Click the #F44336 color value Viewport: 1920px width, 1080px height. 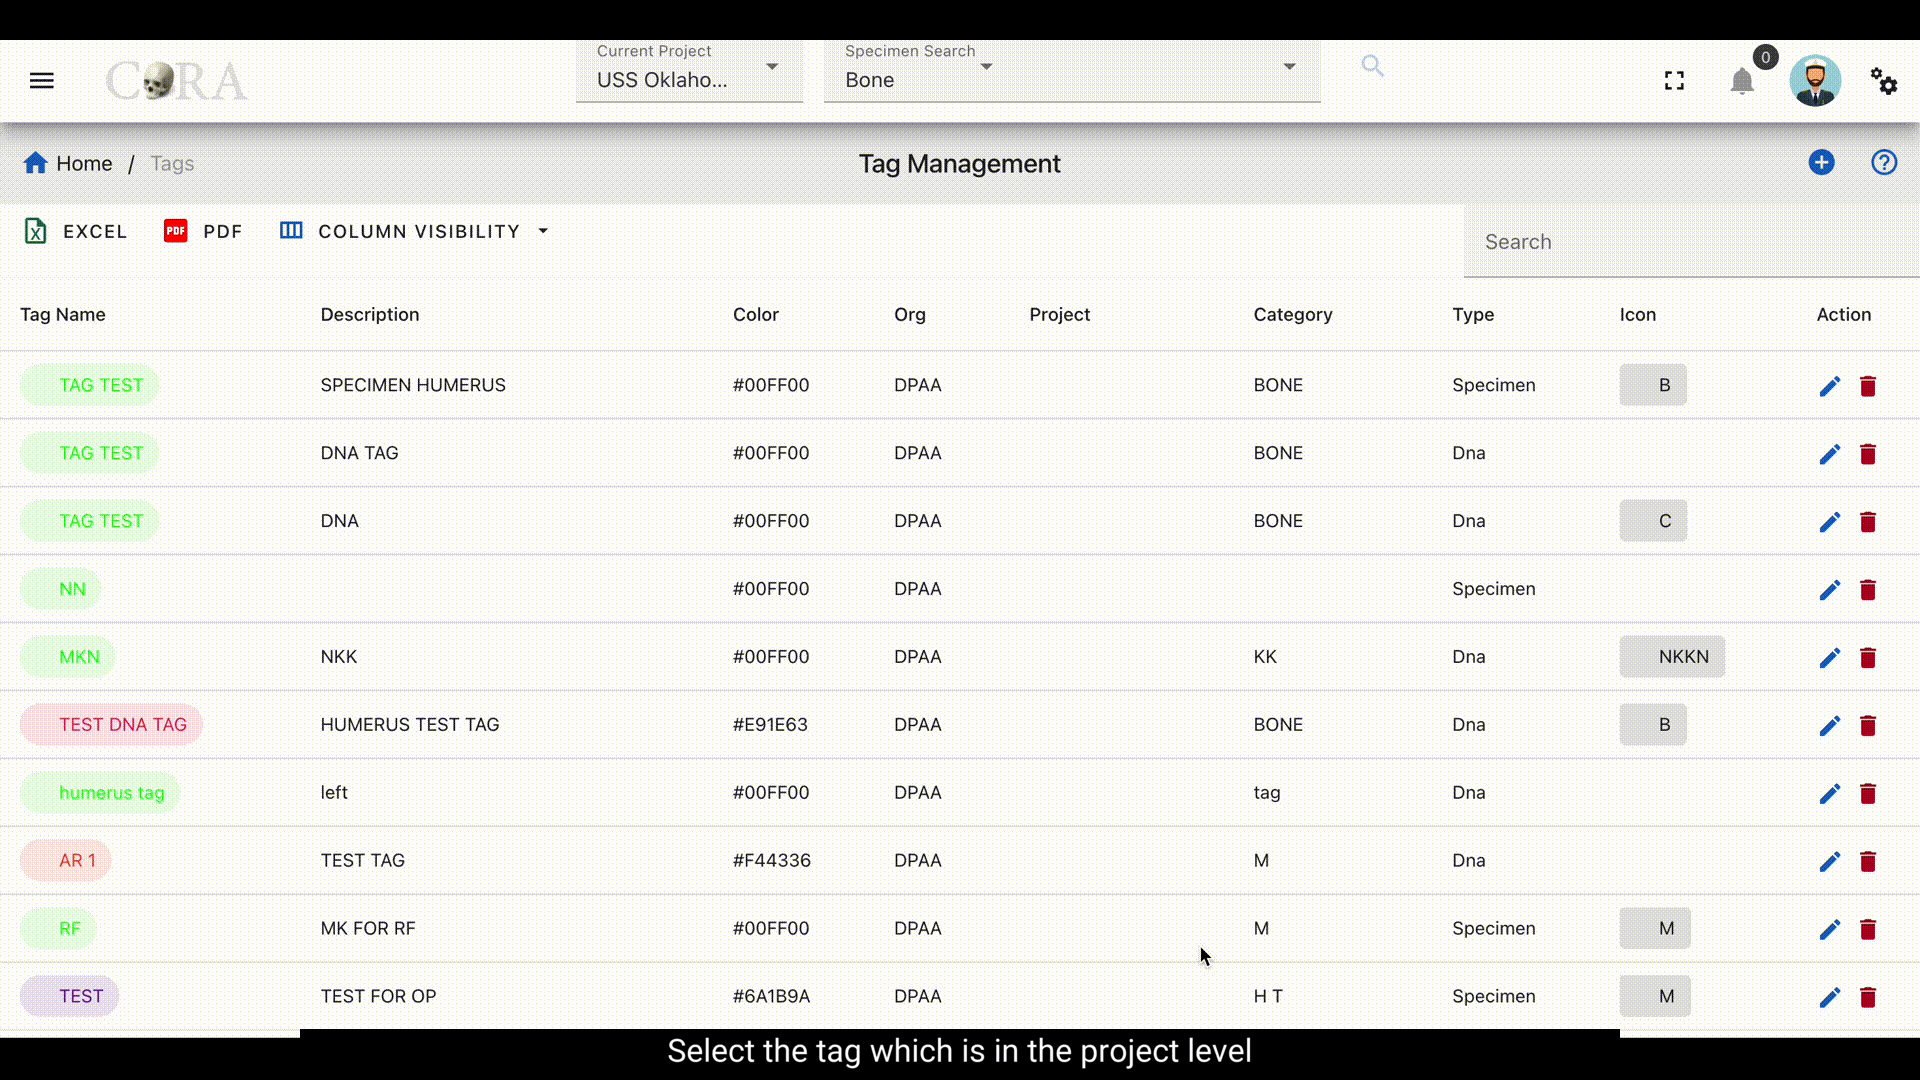(772, 861)
